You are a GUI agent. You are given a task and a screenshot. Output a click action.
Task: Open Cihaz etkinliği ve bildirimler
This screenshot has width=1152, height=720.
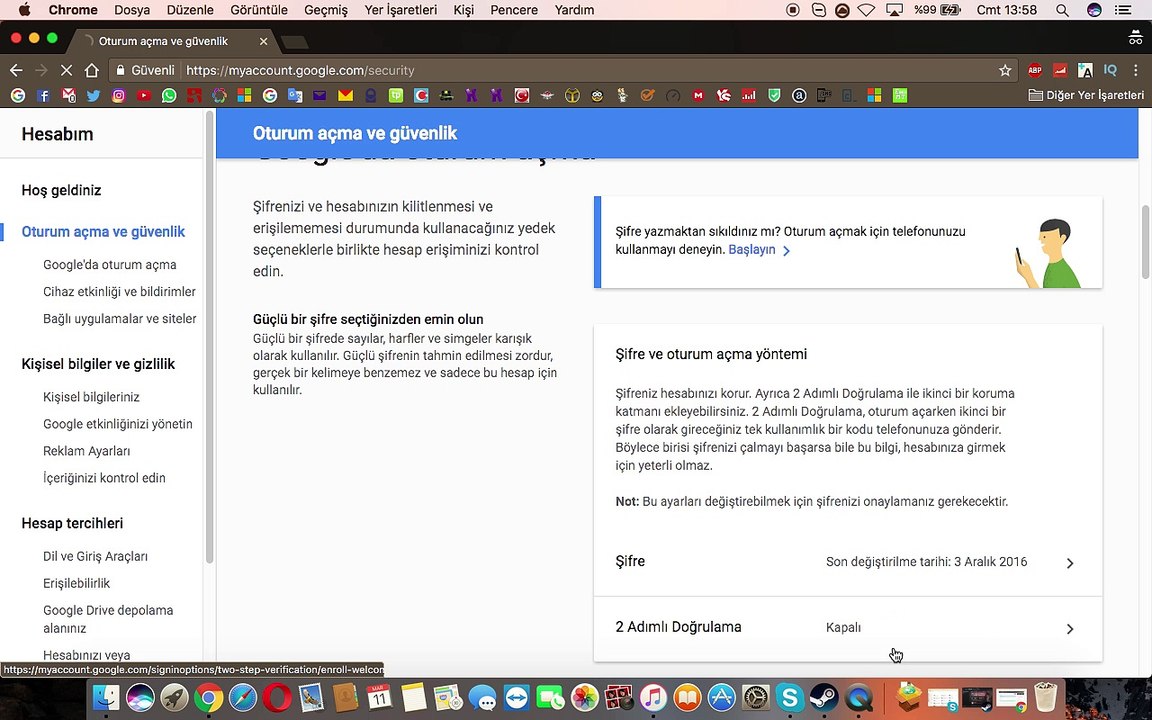(x=119, y=292)
